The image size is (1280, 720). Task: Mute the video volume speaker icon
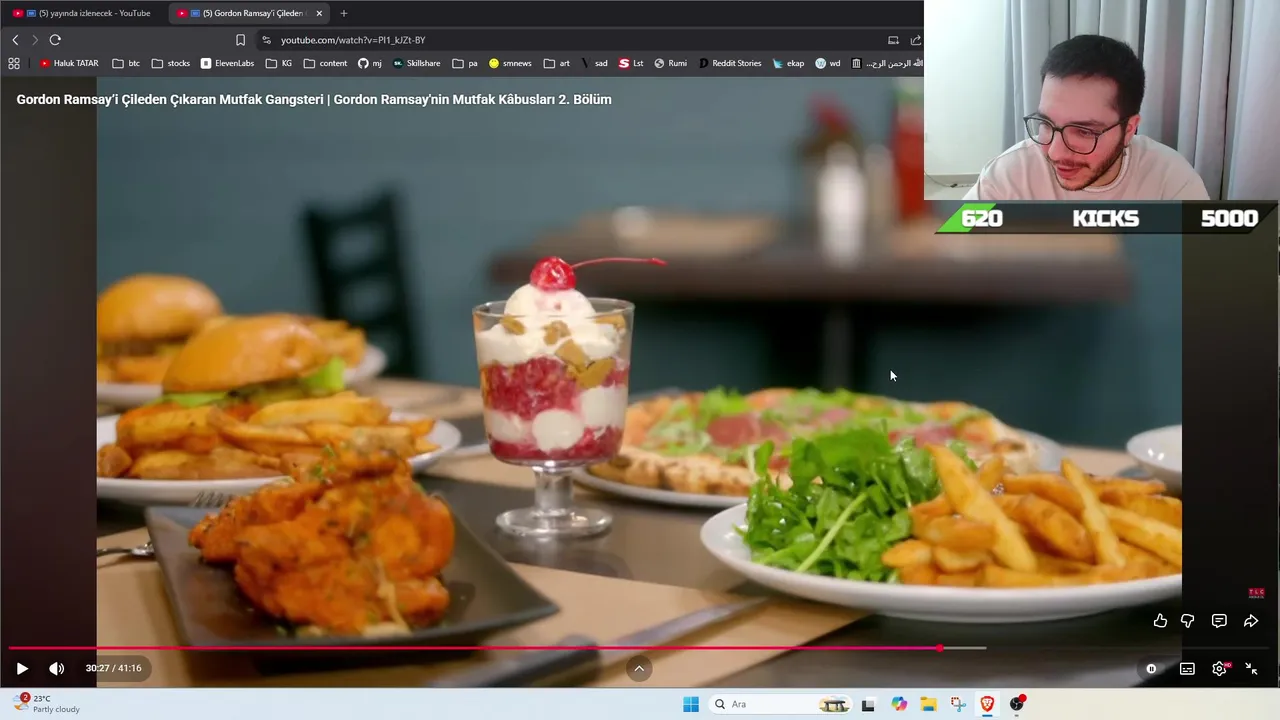[56, 669]
